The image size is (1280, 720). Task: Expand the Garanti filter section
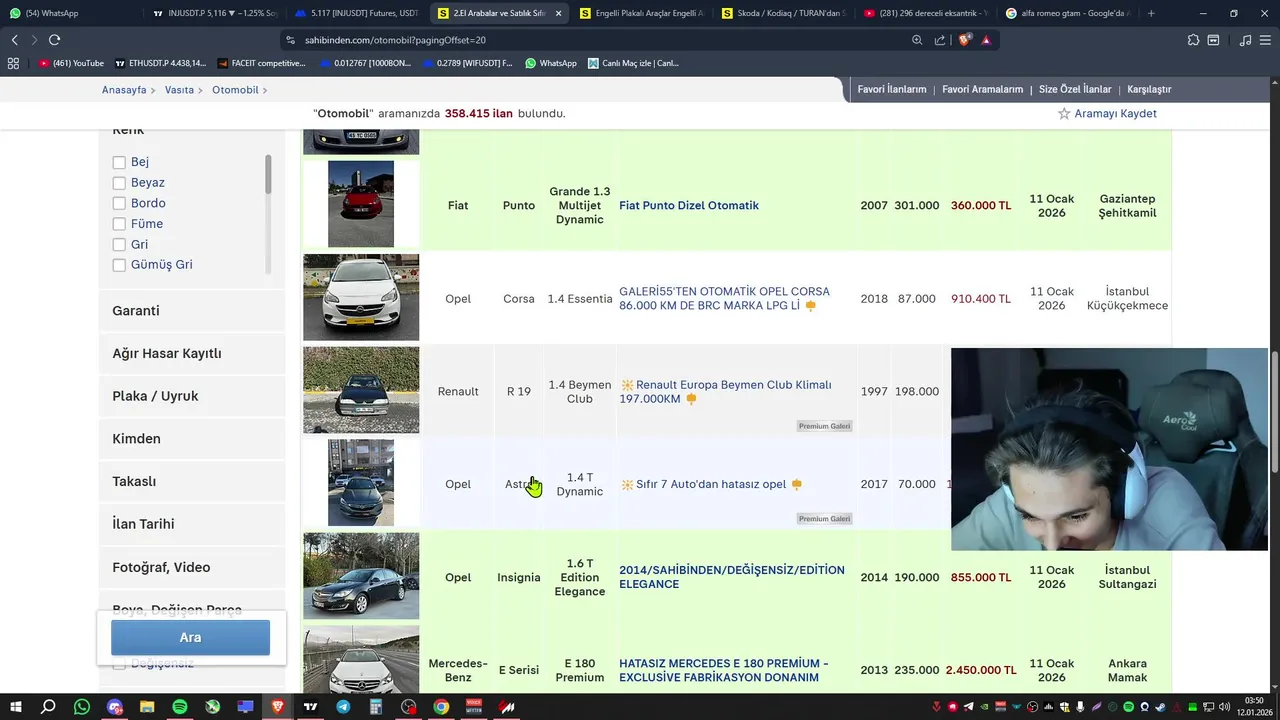[x=192, y=311]
